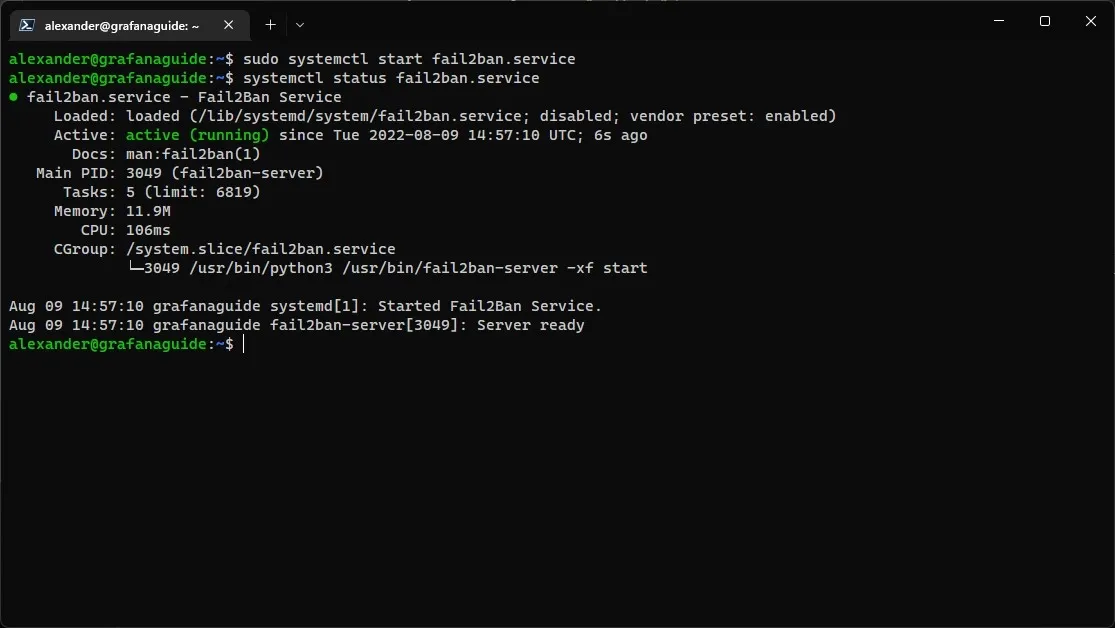This screenshot has width=1115, height=628.
Task: Open a new tab with the plus icon
Action: (270, 25)
